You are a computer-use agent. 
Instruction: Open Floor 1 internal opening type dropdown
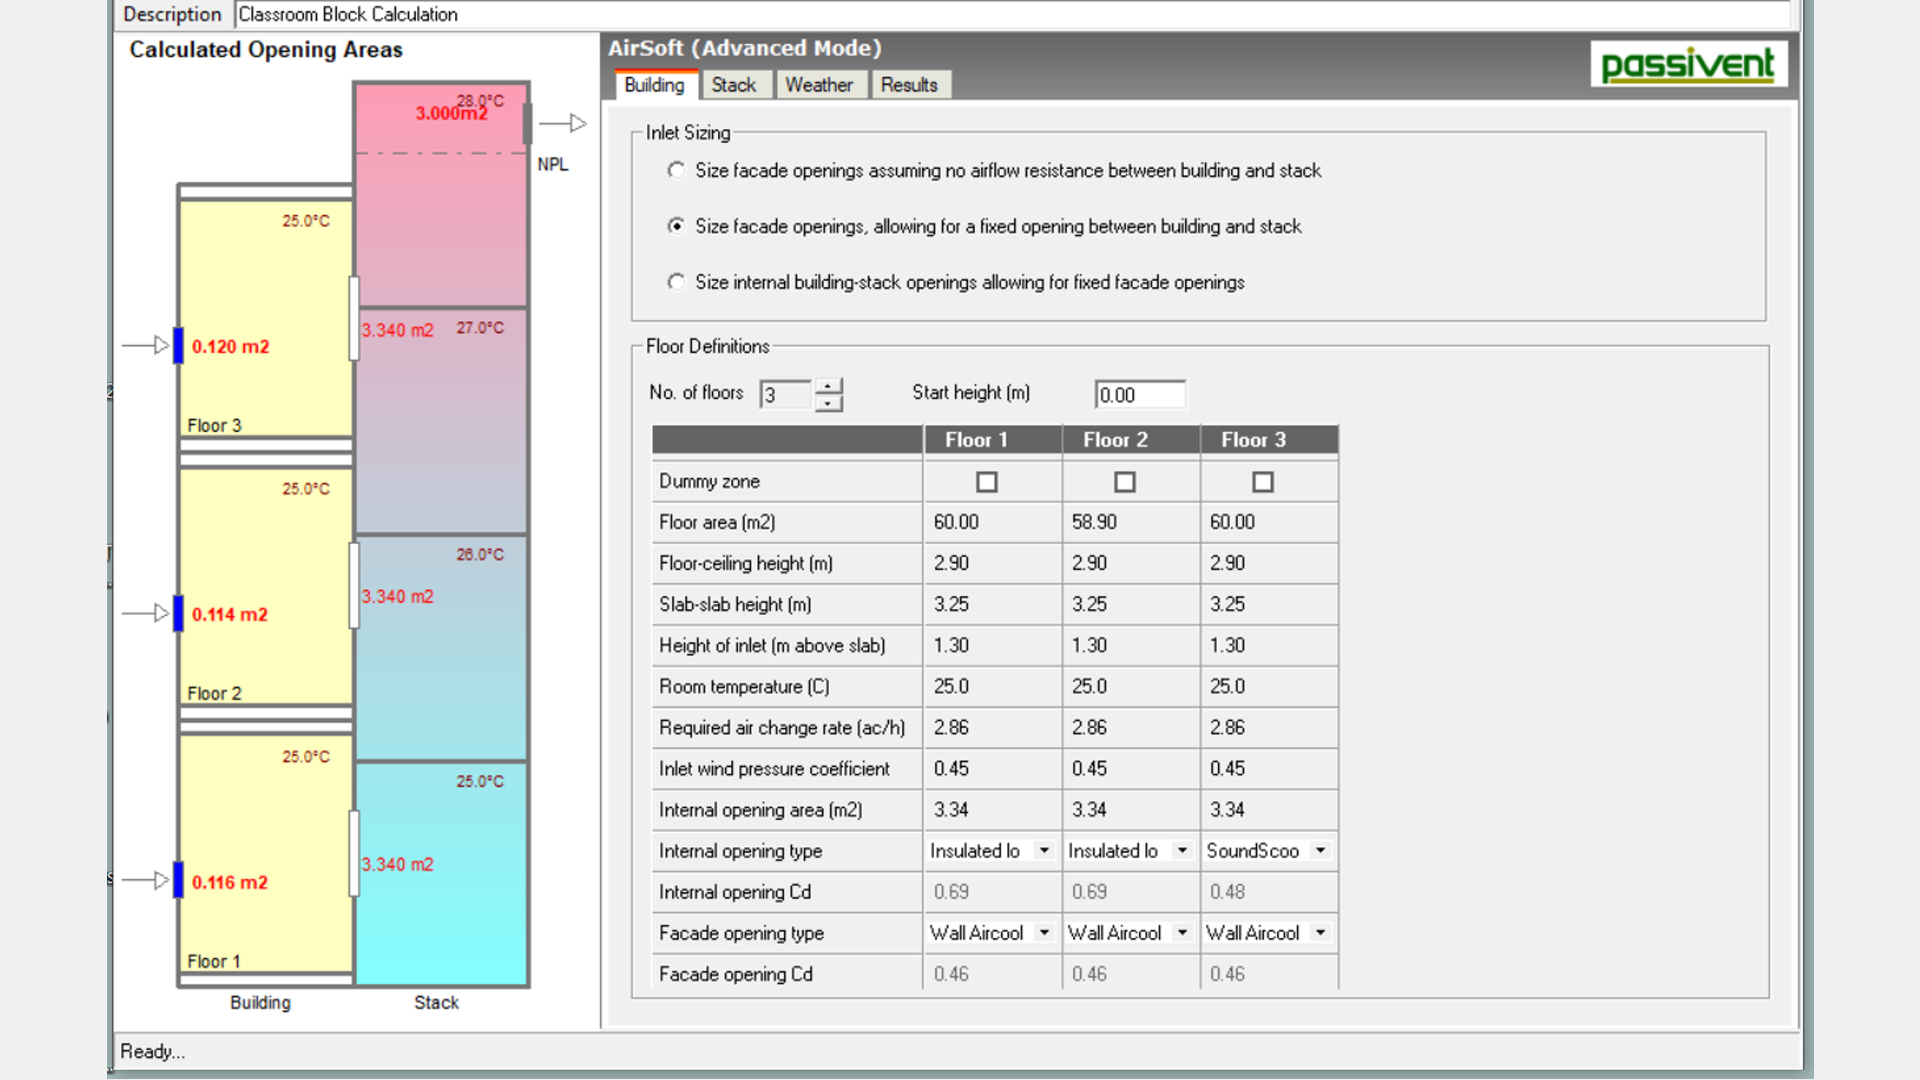1044,850
